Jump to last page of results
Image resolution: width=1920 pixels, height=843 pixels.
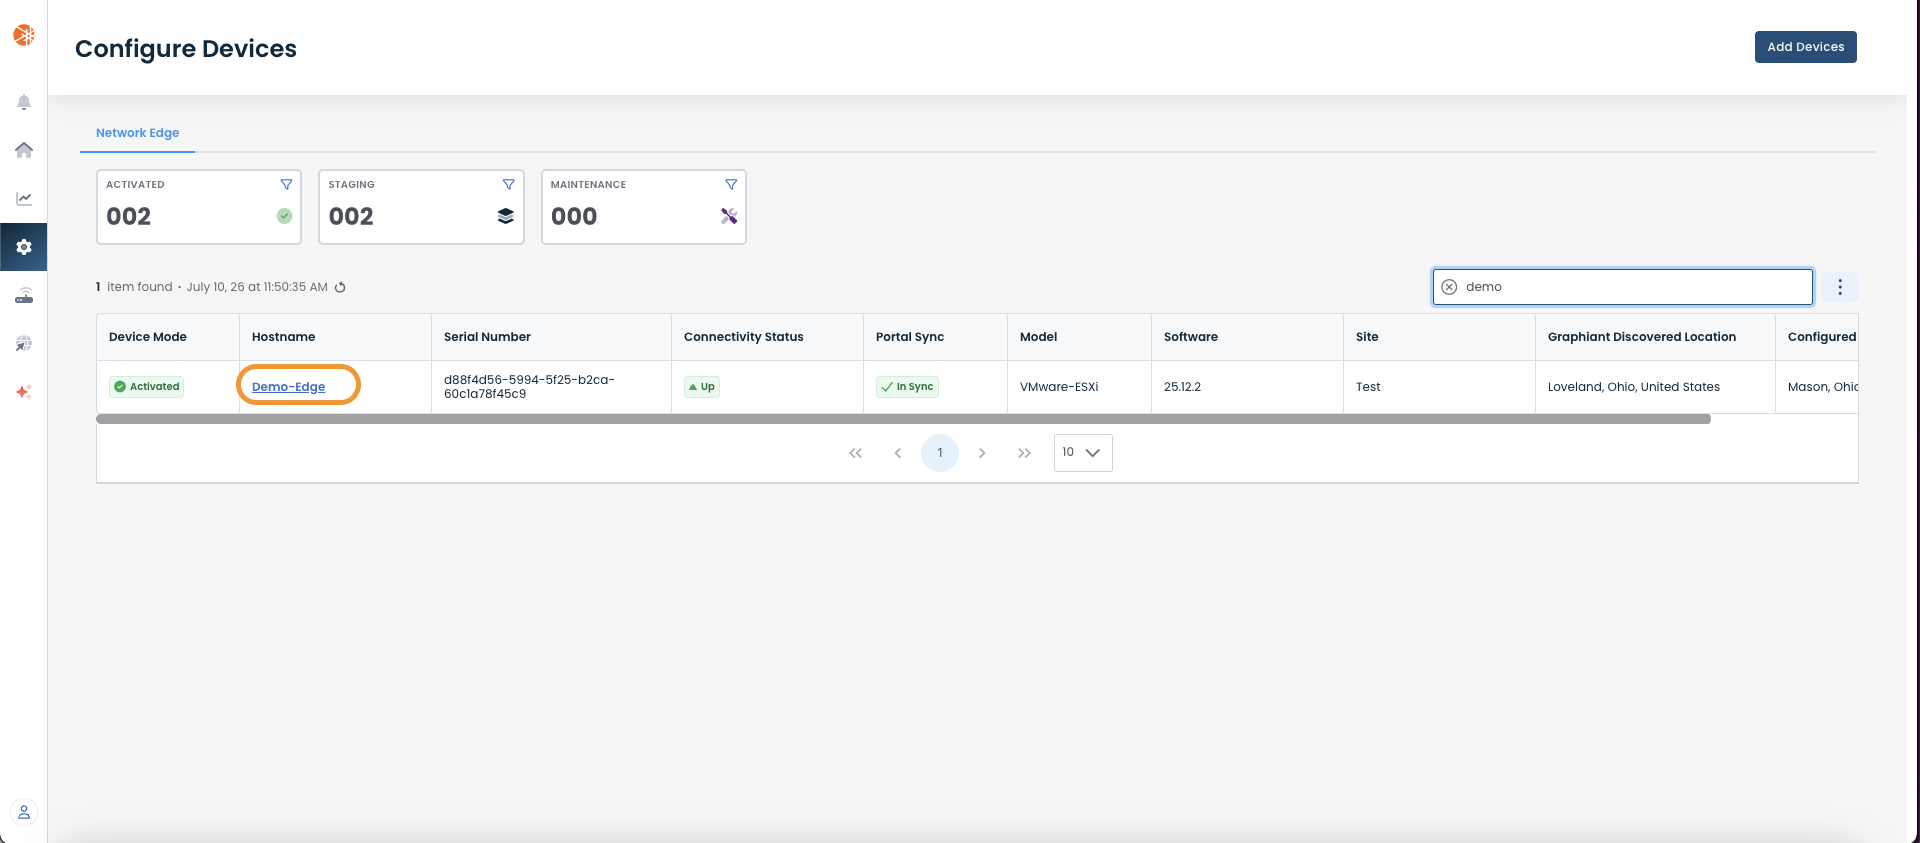1024,453
